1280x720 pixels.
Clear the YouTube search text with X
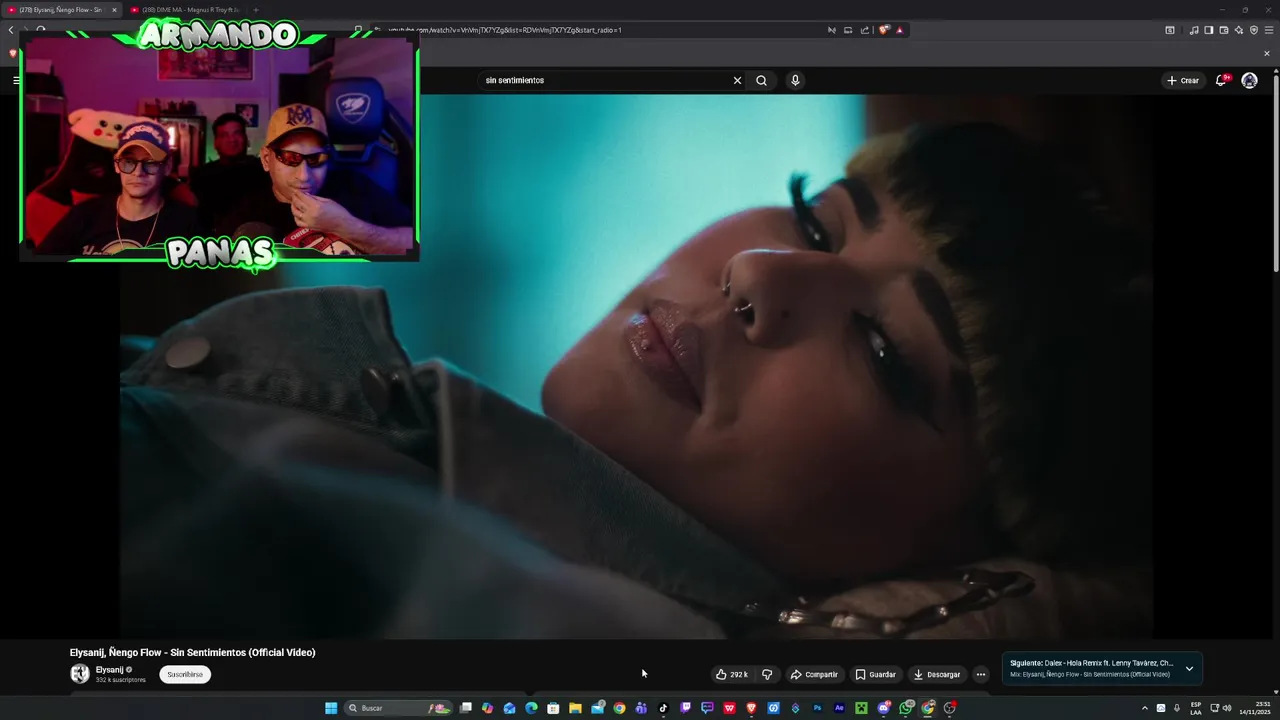(x=737, y=80)
